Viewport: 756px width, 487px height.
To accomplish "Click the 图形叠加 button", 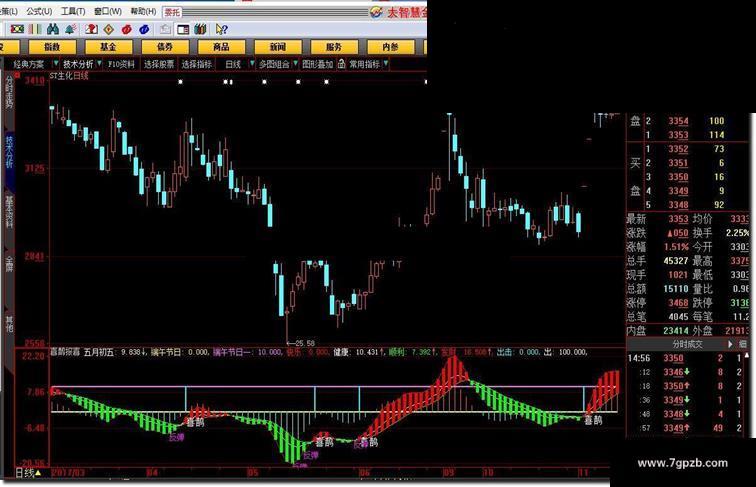I will [x=317, y=64].
